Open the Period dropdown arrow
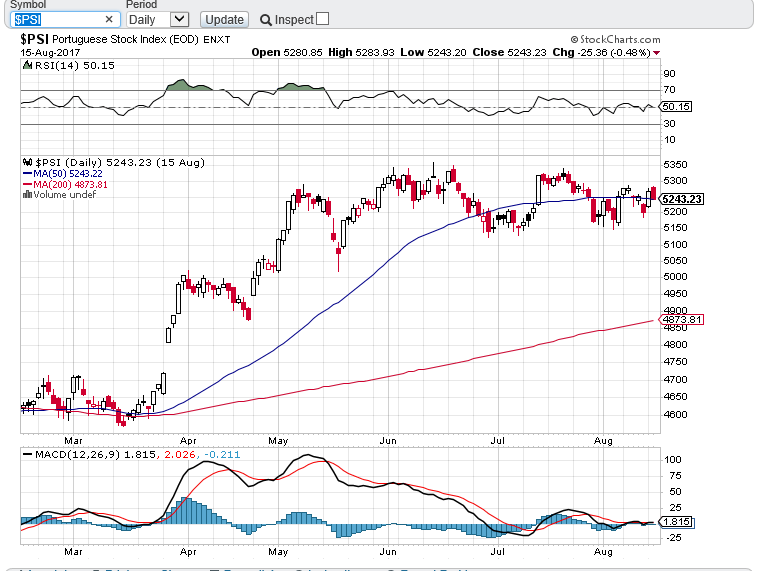 180,20
